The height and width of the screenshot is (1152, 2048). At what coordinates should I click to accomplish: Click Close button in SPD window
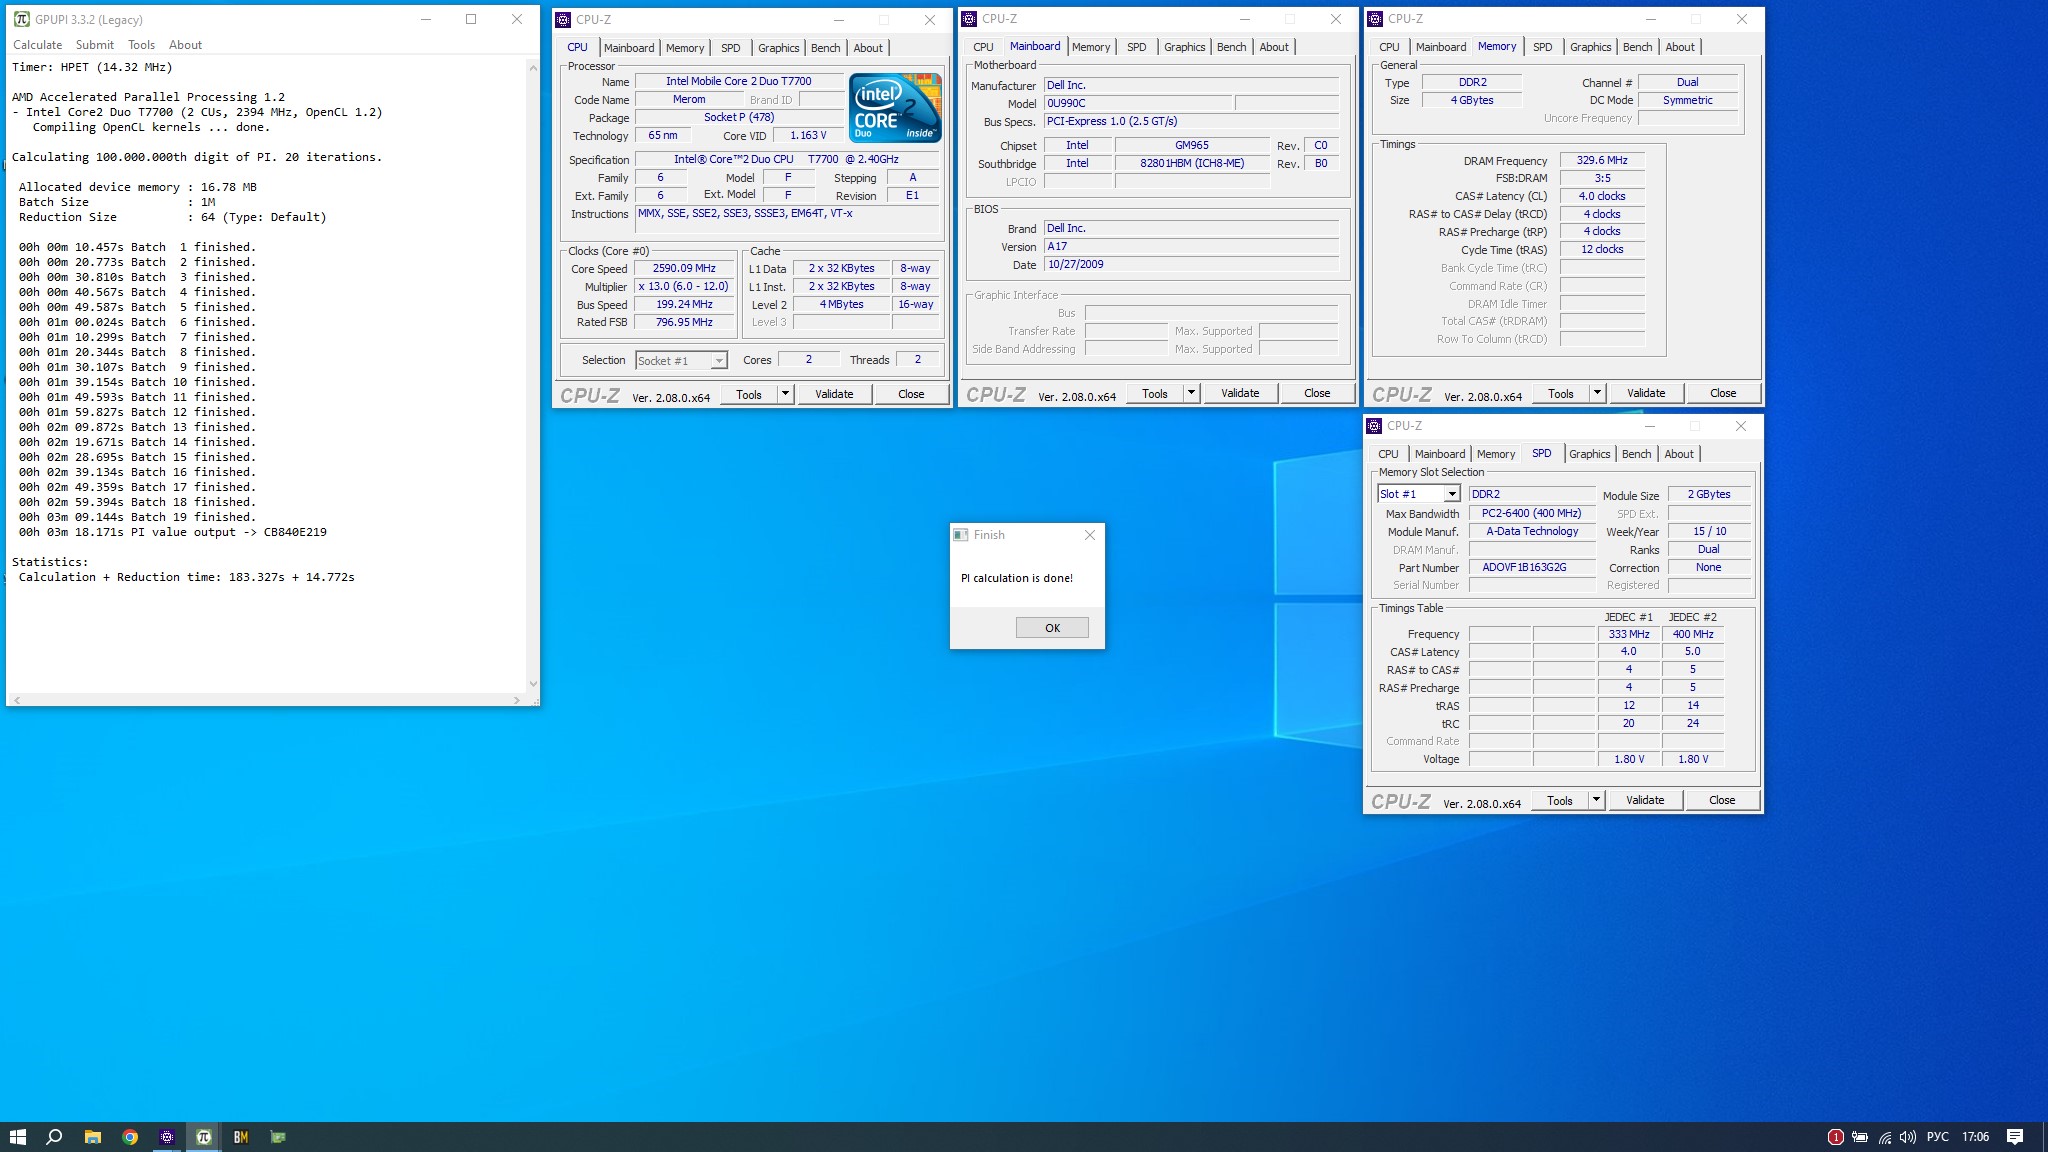pos(1722,800)
